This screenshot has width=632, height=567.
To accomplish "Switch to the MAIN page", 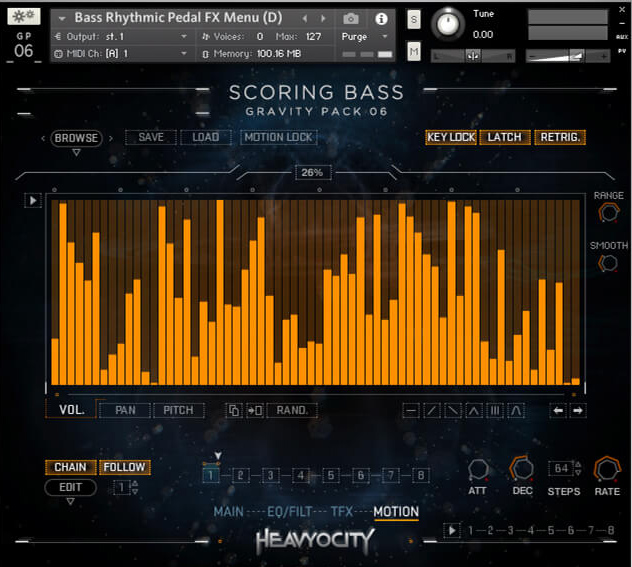I will coord(229,512).
